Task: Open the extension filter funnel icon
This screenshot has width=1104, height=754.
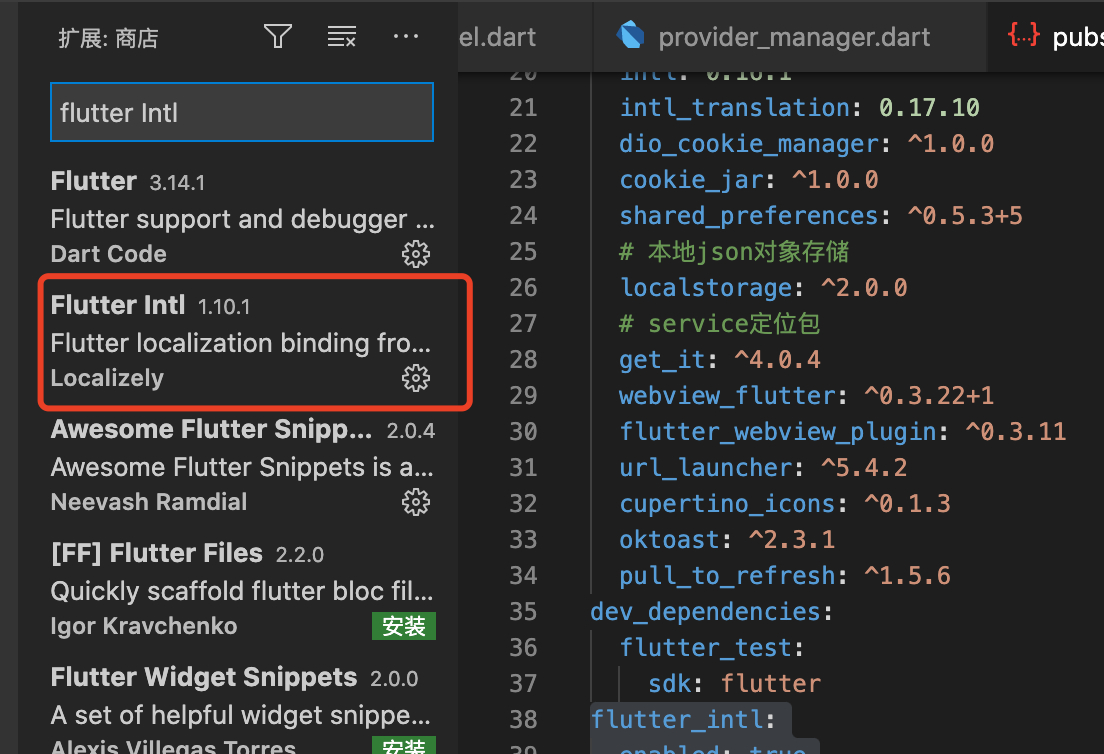Action: (277, 36)
